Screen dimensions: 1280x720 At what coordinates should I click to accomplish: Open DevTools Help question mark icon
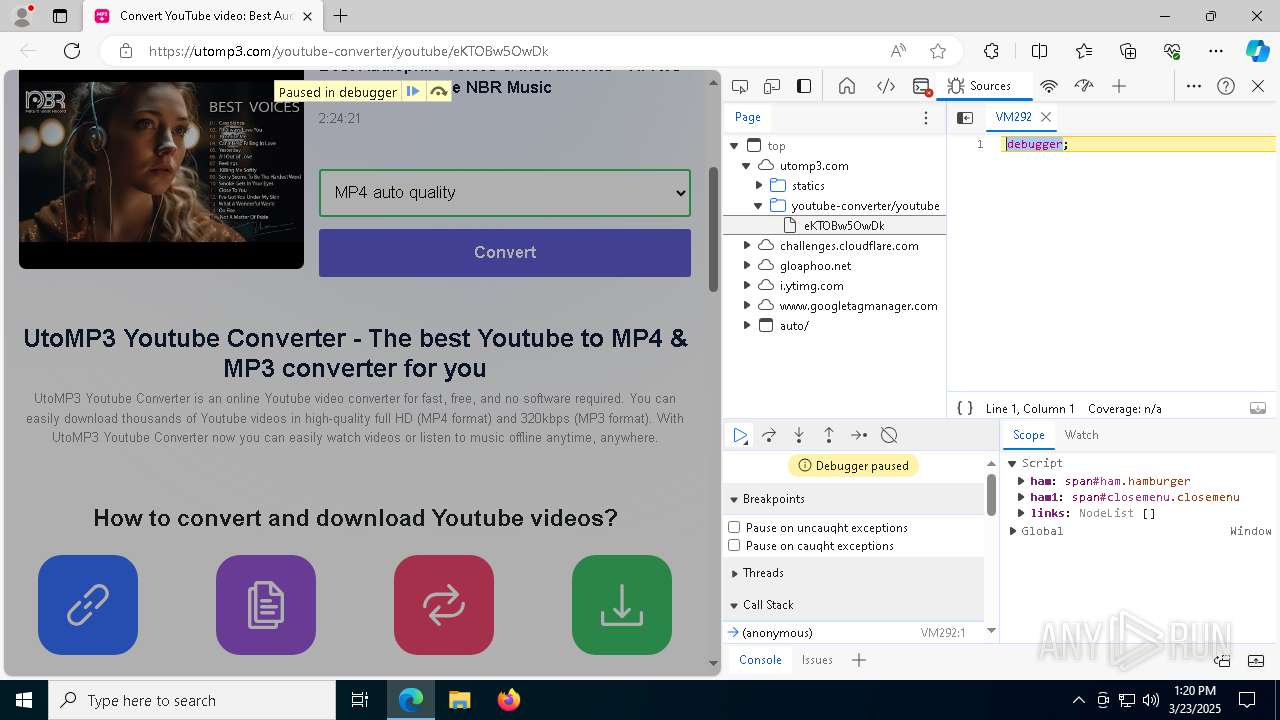point(1226,86)
